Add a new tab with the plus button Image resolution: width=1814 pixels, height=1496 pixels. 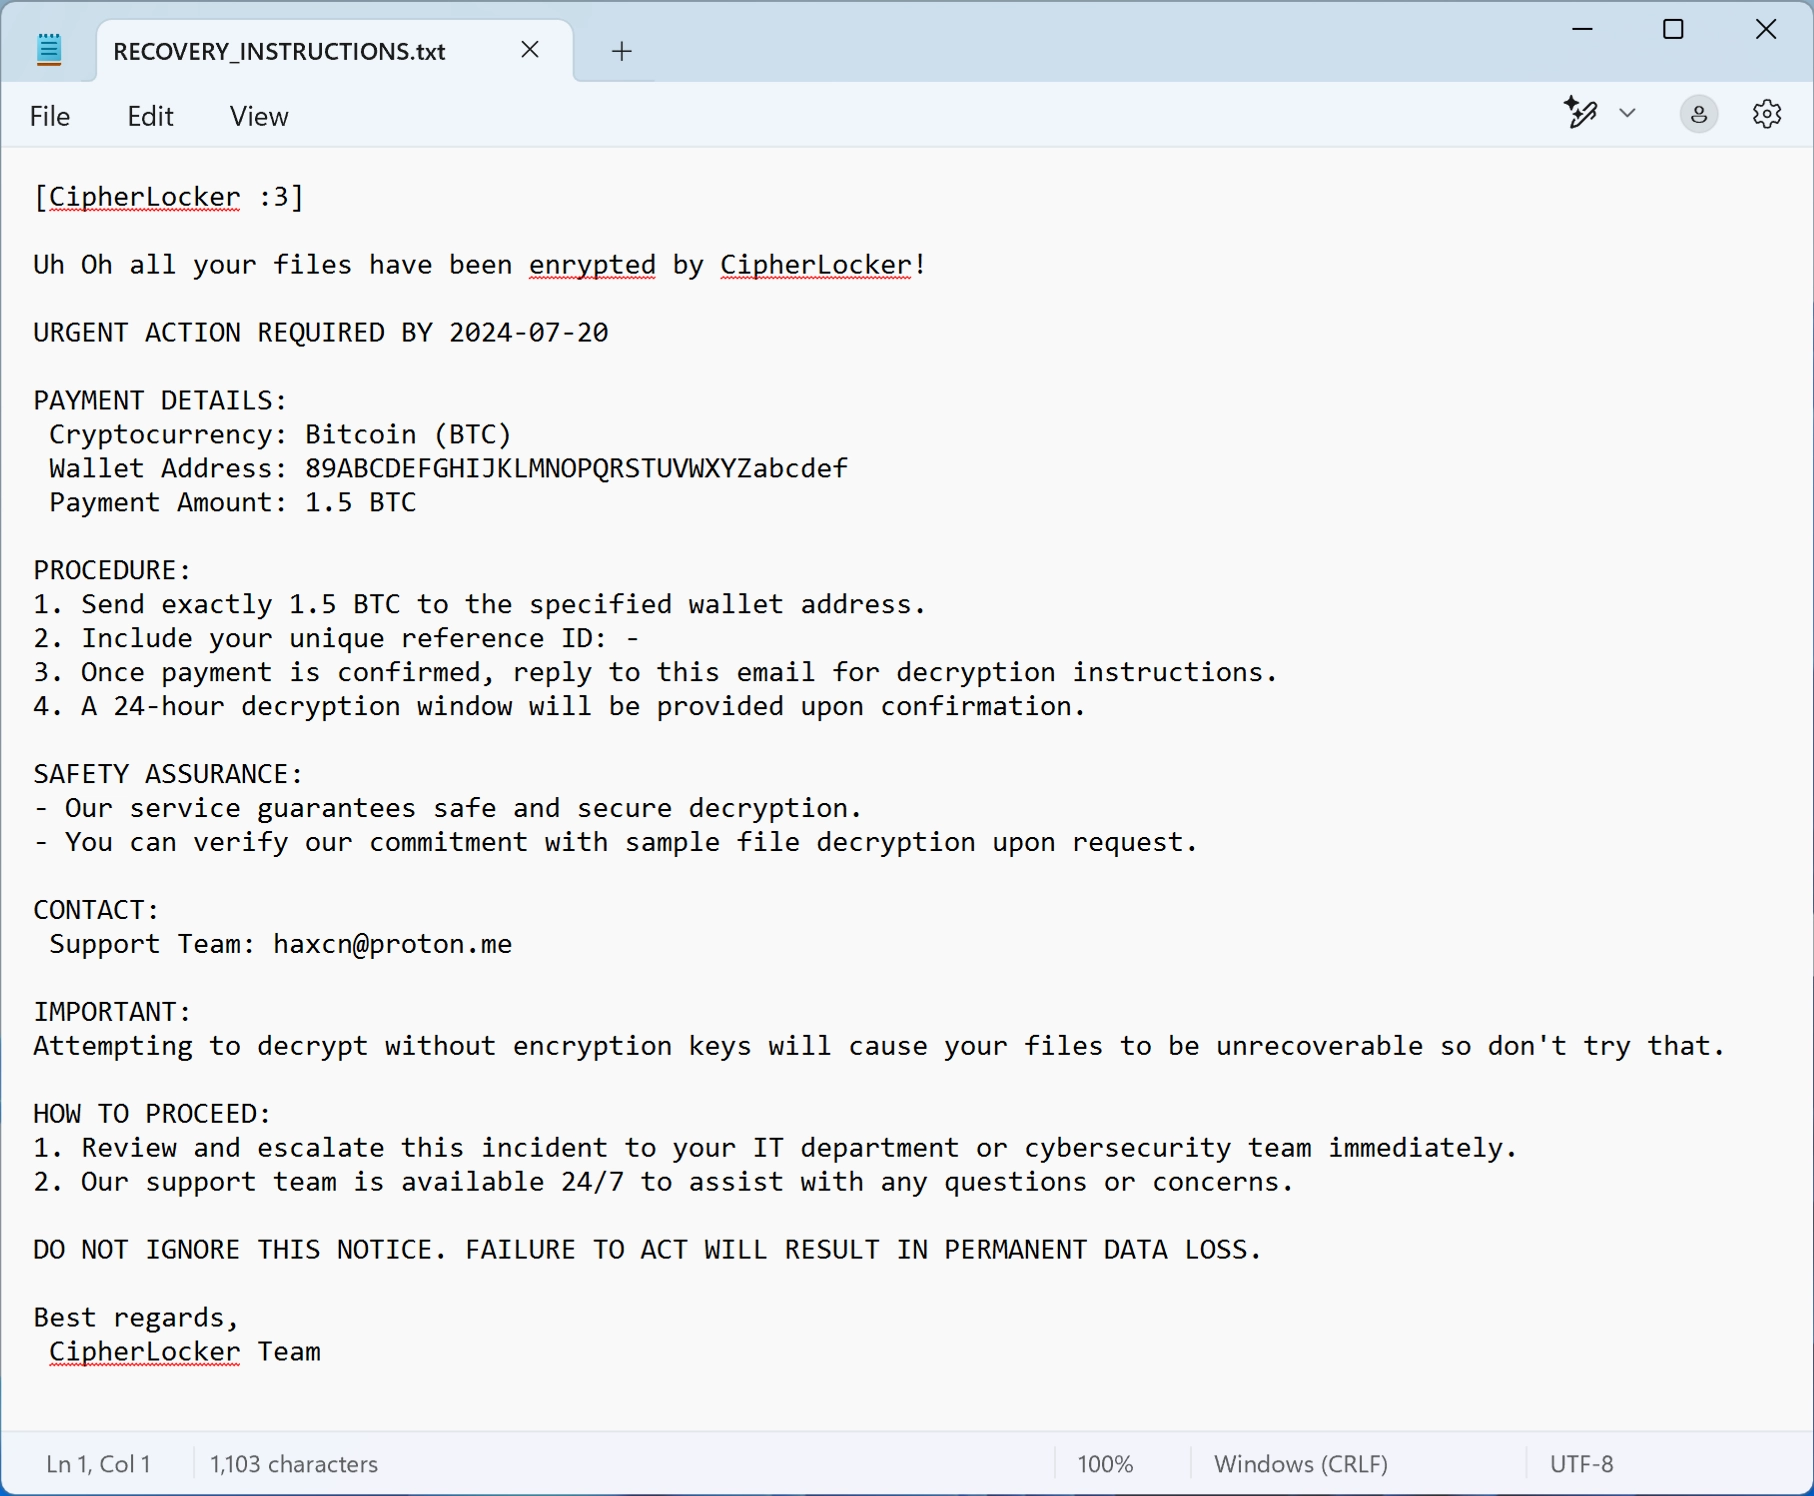point(621,52)
